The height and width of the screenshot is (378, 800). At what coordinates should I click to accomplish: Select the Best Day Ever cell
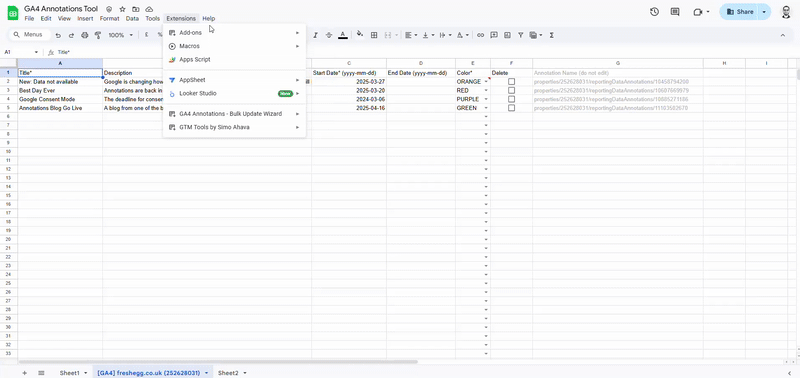pos(60,90)
